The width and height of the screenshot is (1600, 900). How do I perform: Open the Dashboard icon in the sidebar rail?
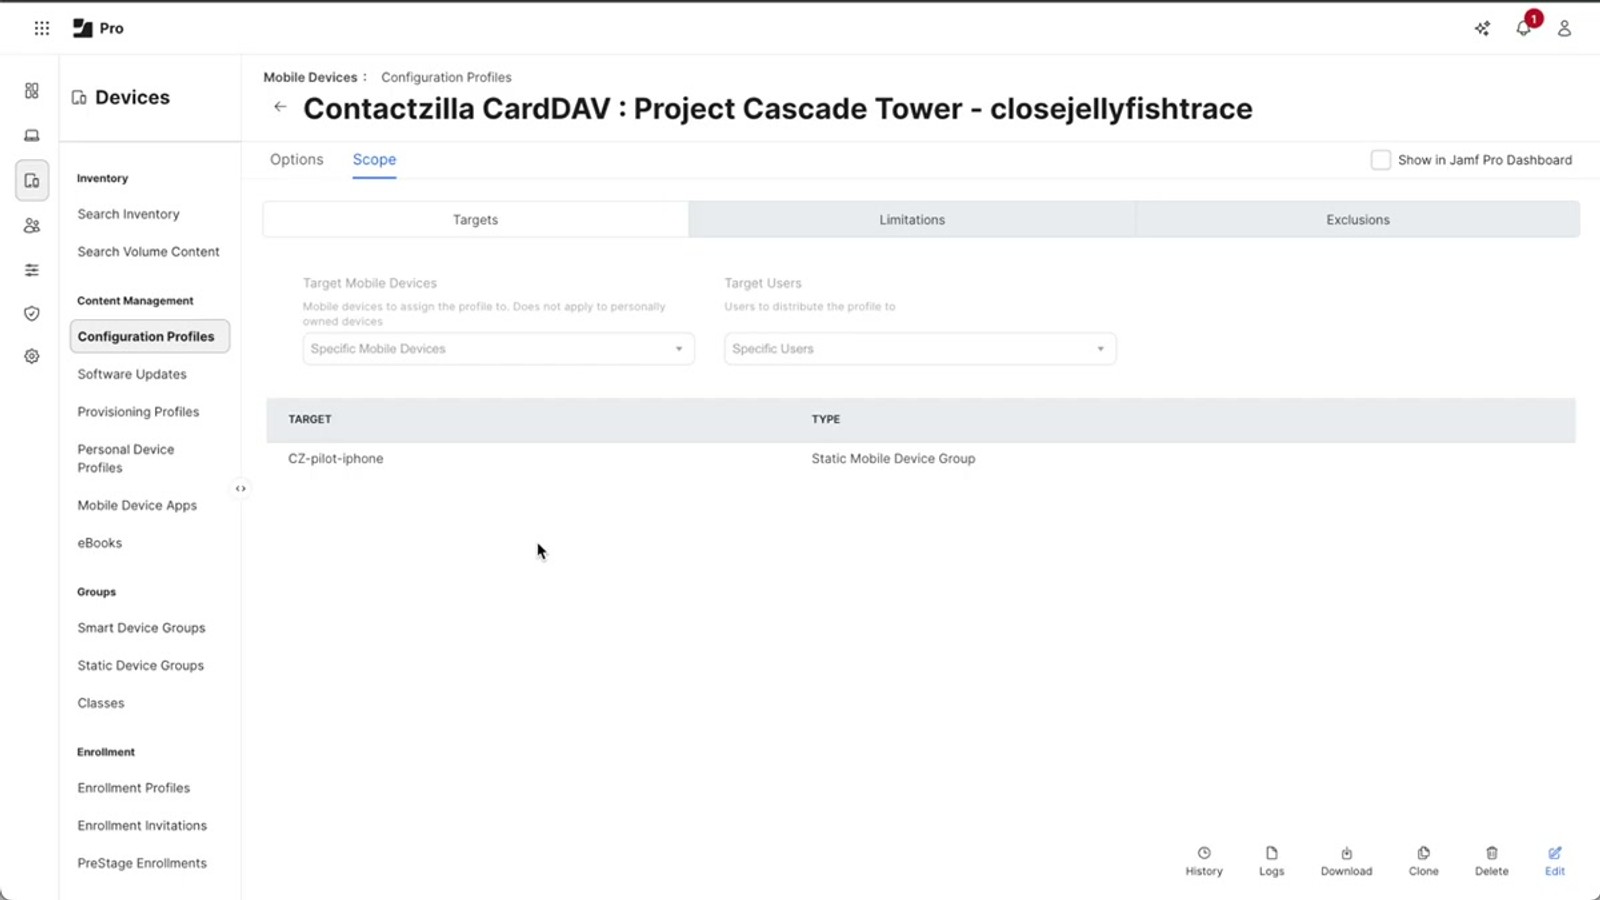[x=32, y=91]
